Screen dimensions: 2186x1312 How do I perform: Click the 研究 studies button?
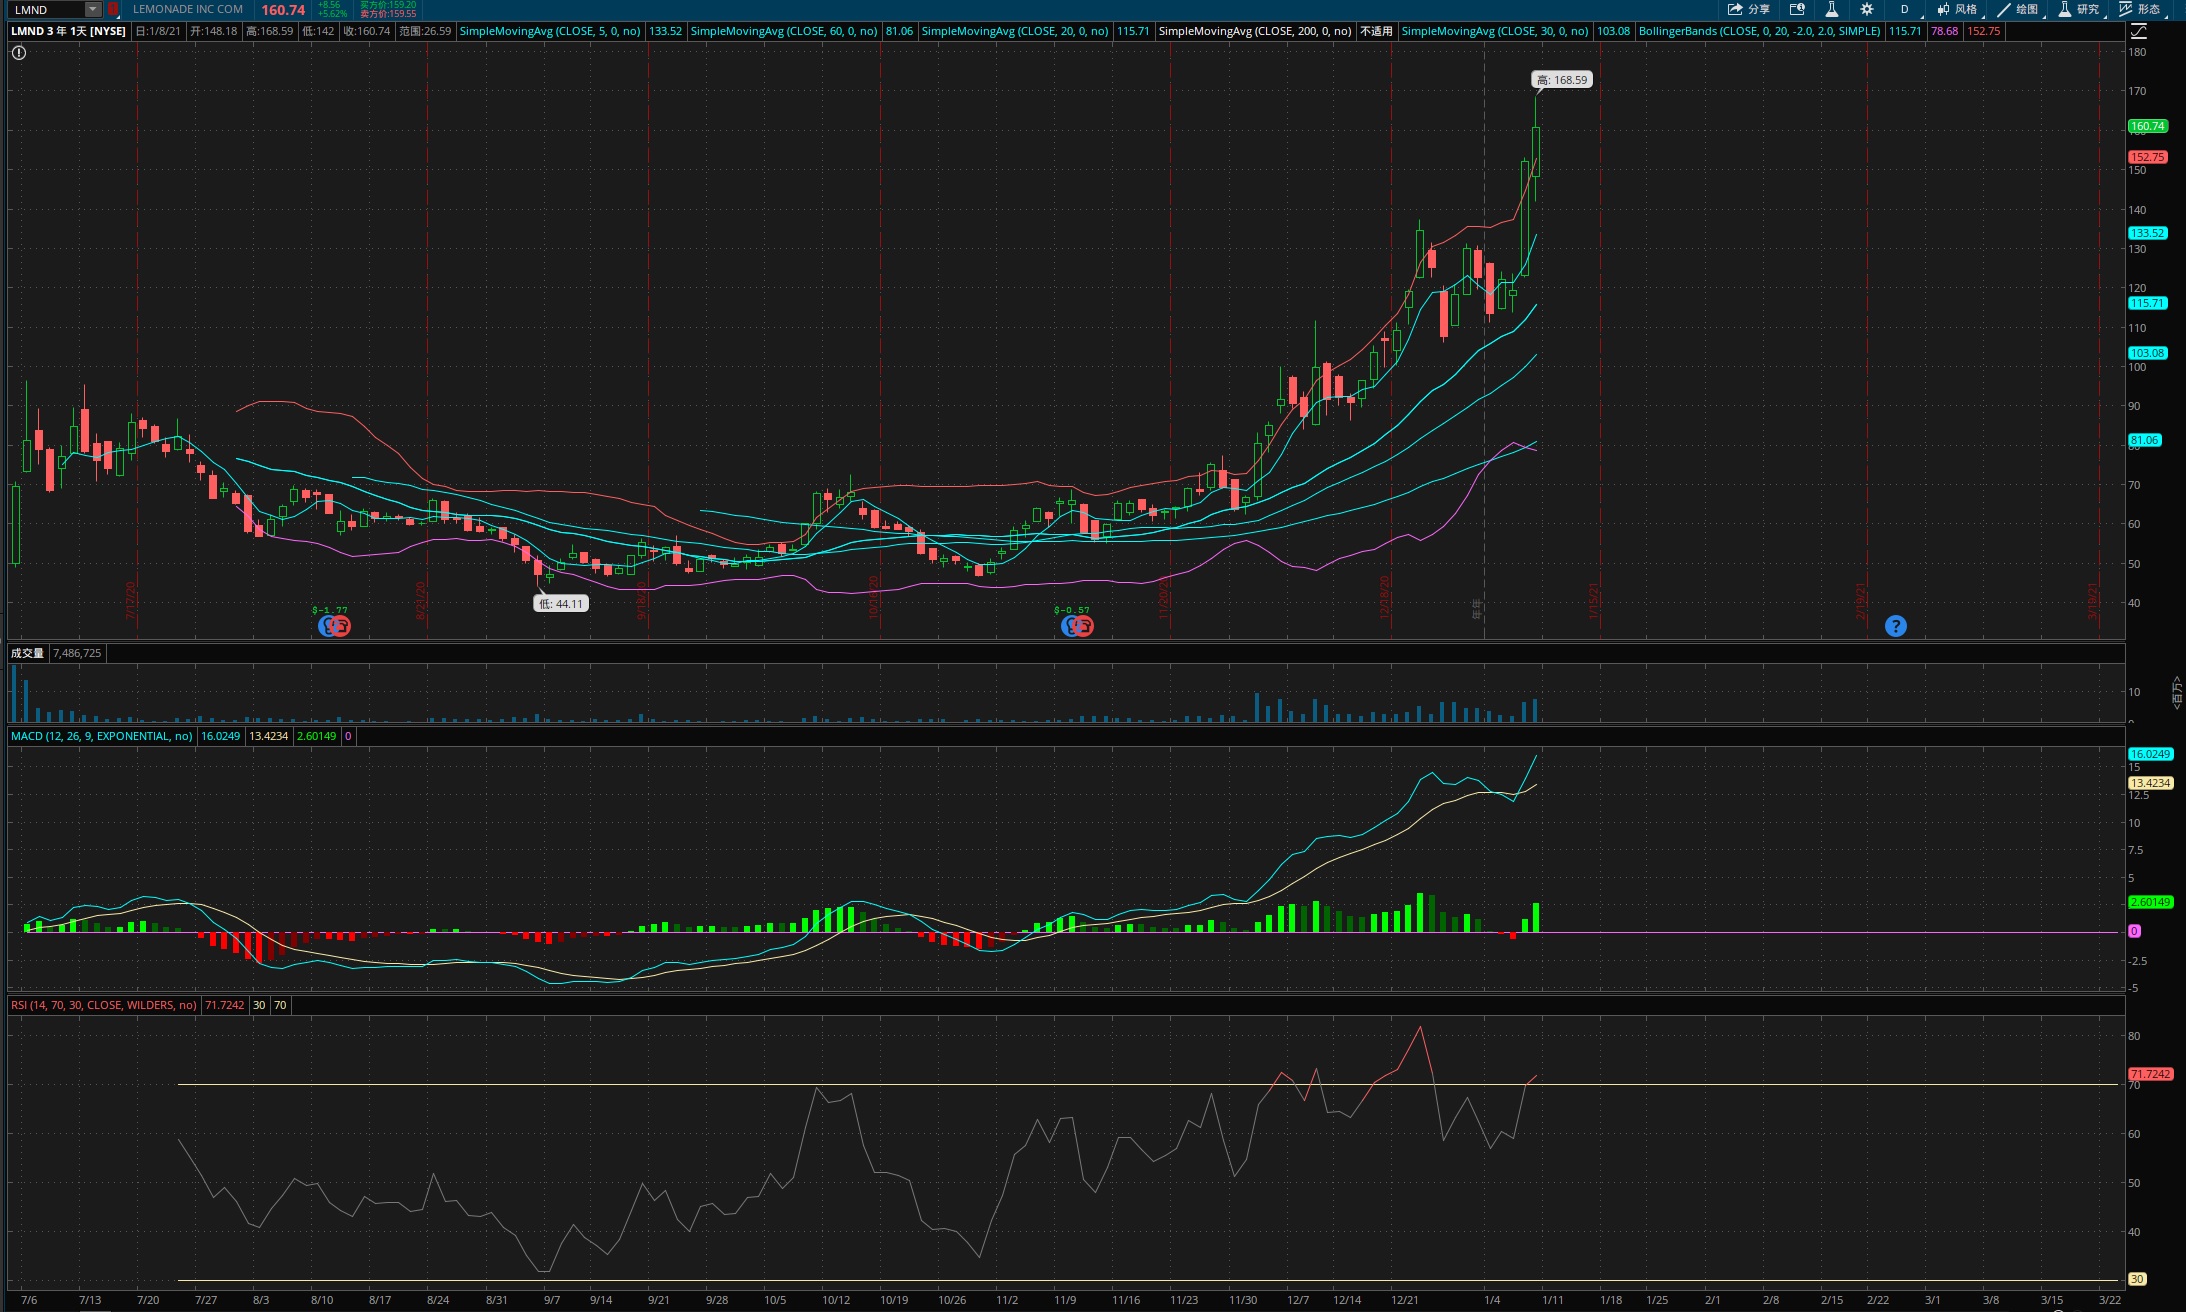coord(2079,9)
